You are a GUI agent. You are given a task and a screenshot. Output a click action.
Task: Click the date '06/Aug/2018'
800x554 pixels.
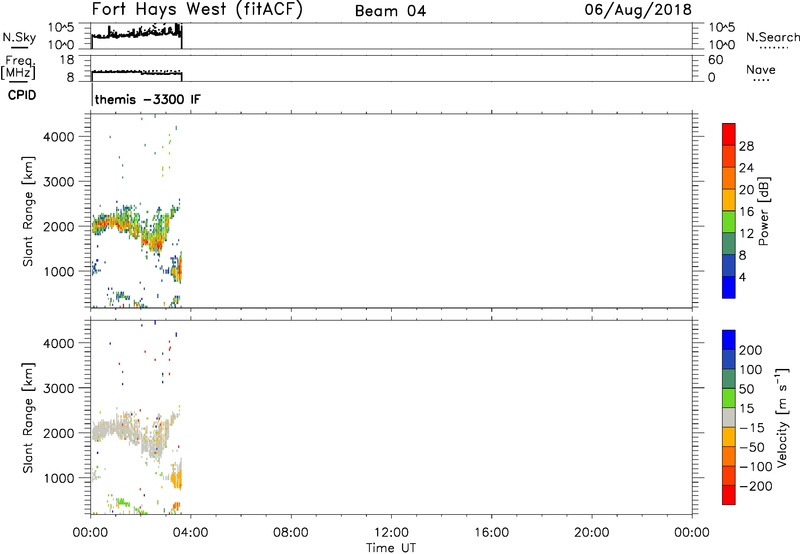pos(638,10)
